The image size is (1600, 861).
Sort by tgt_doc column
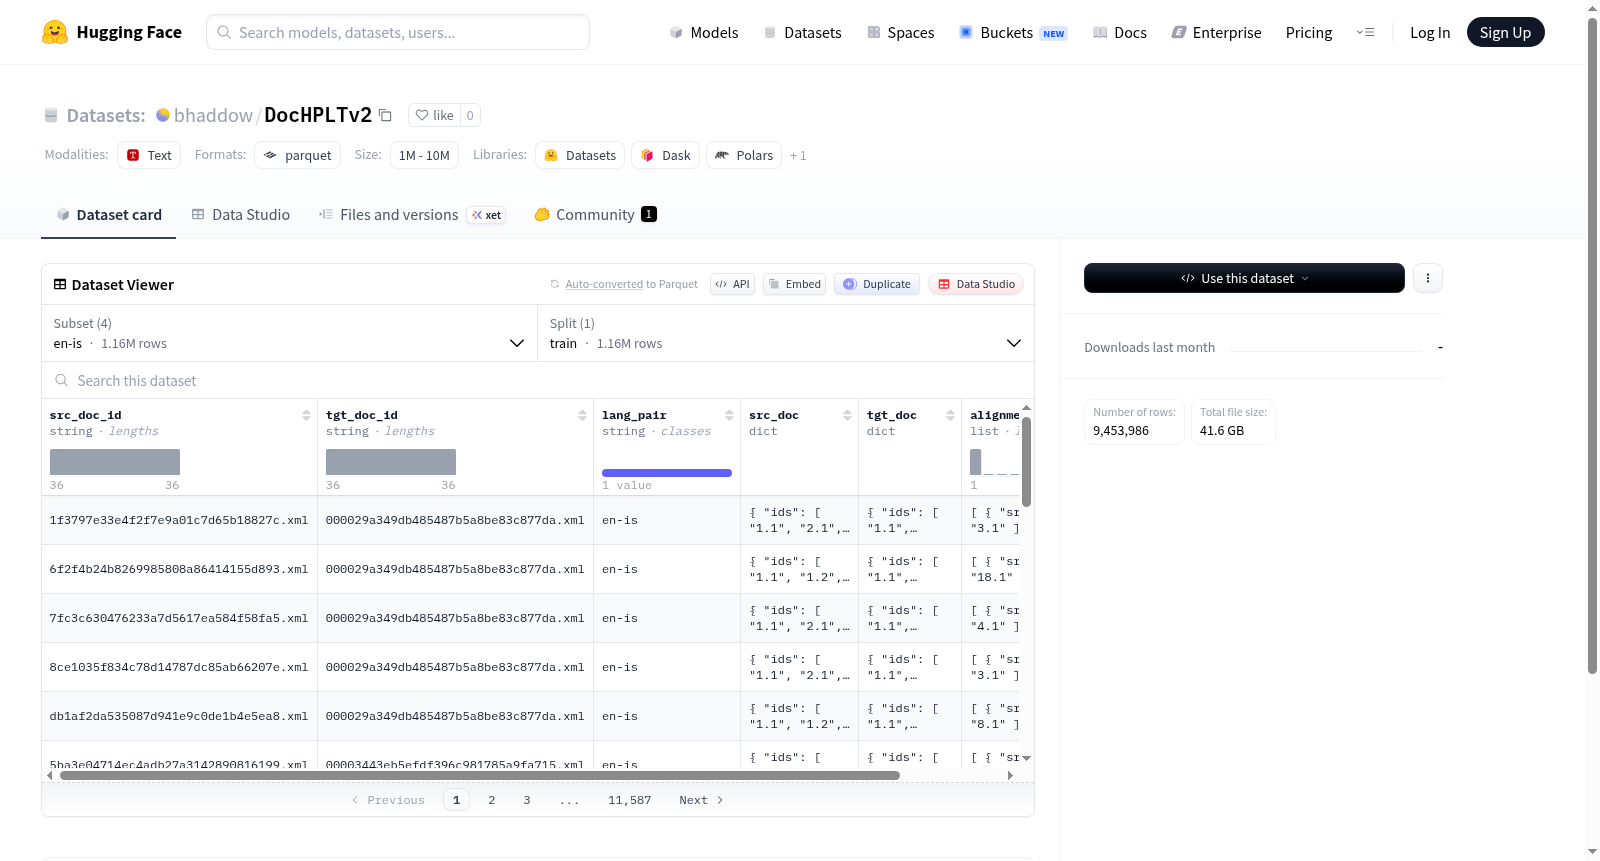pyautogui.click(x=950, y=415)
